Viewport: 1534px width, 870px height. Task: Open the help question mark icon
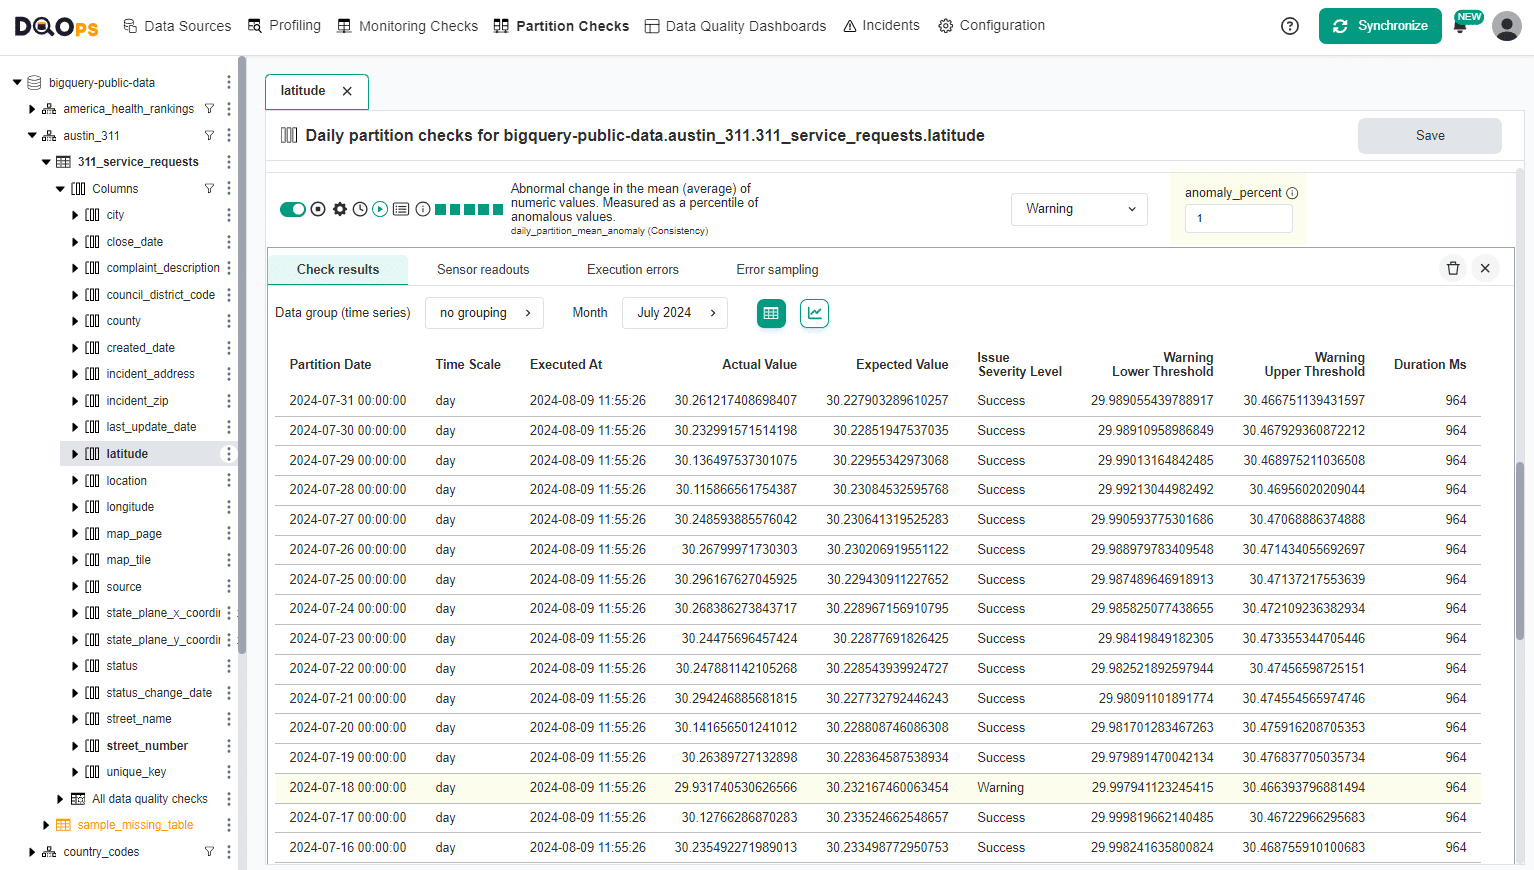[1290, 26]
